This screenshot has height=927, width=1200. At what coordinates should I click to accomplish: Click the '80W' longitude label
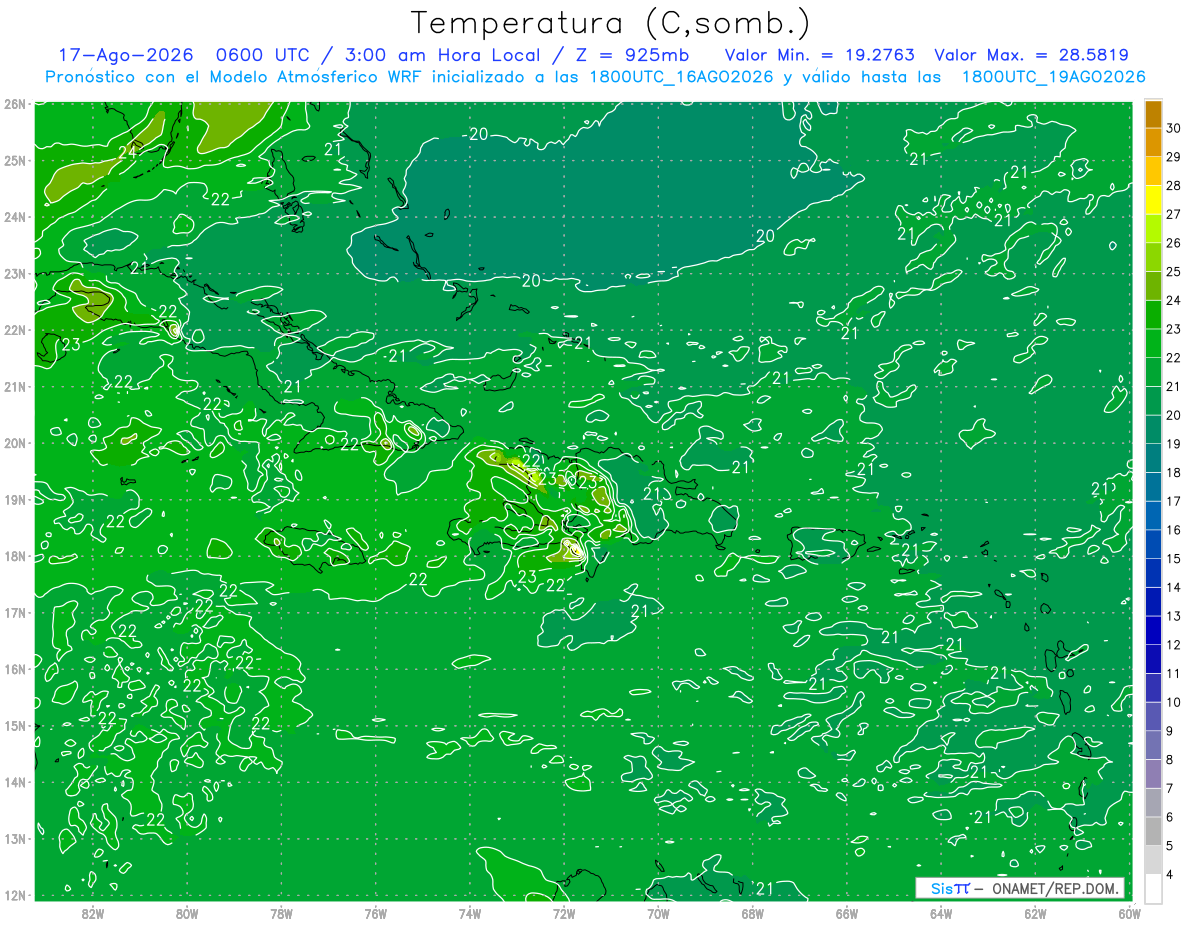187,913
